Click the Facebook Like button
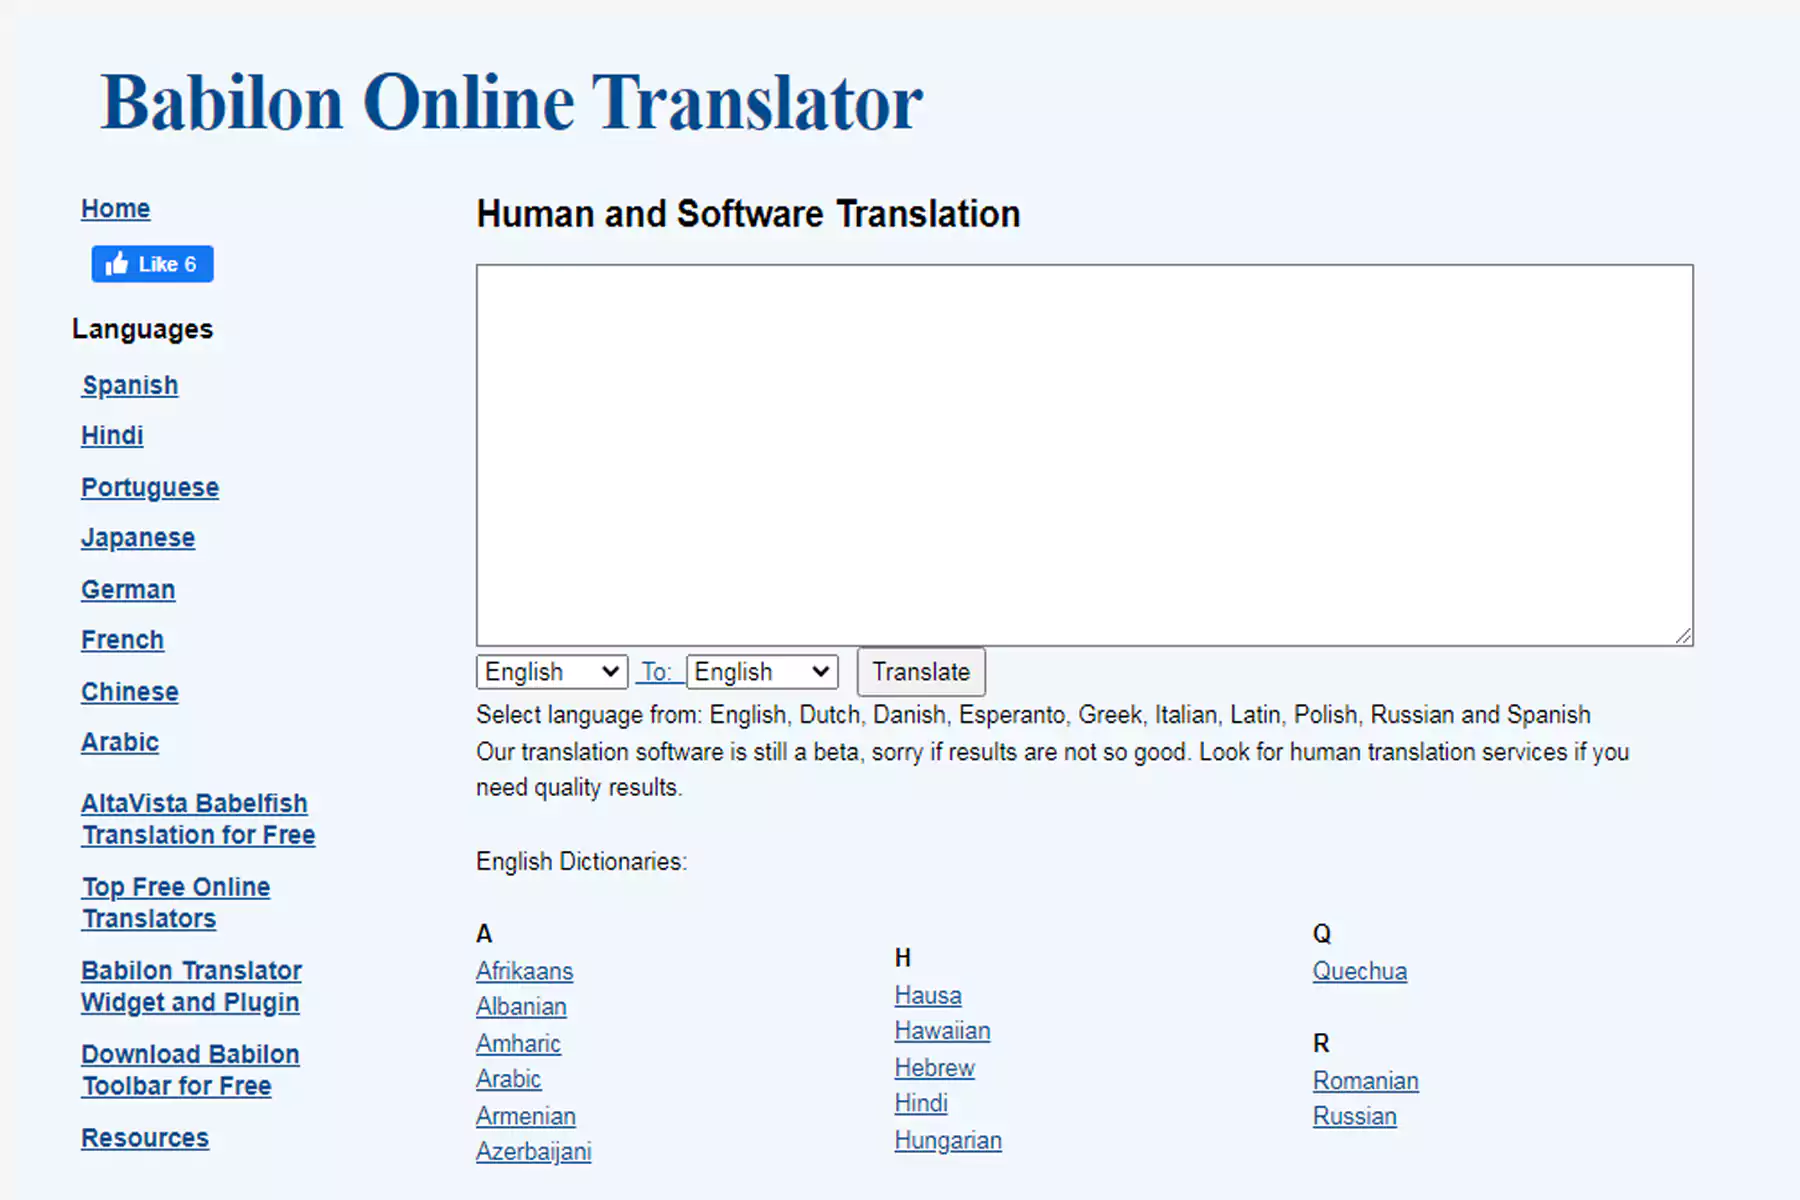1800x1200 pixels. pos(152,264)
